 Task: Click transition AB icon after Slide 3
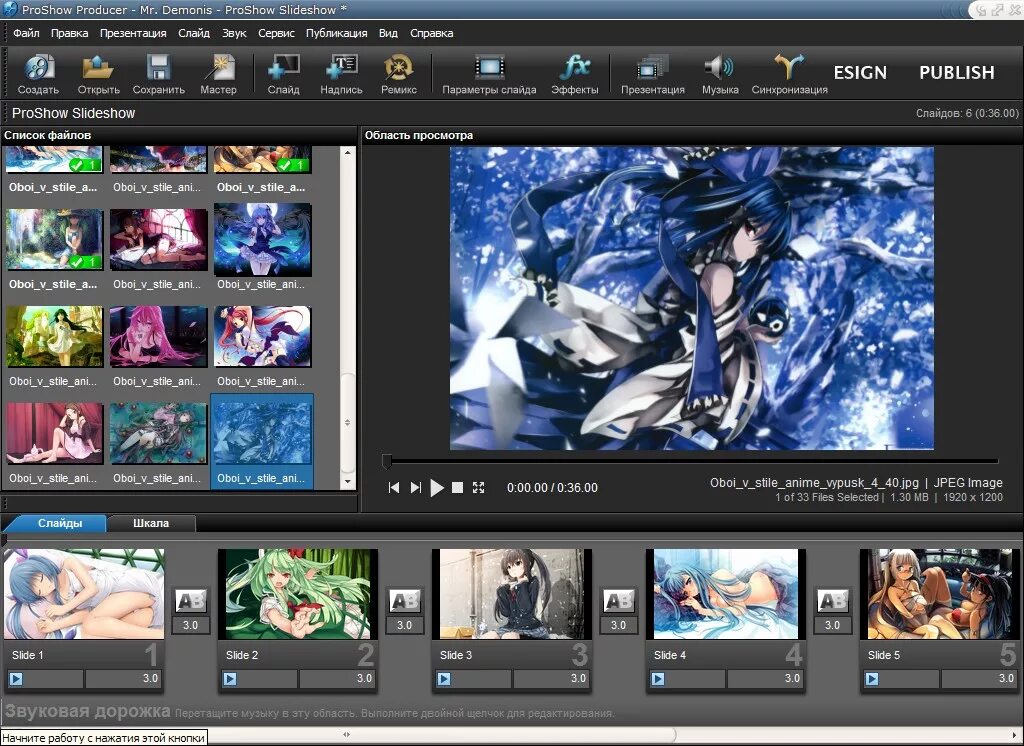[x=618, y=600]
